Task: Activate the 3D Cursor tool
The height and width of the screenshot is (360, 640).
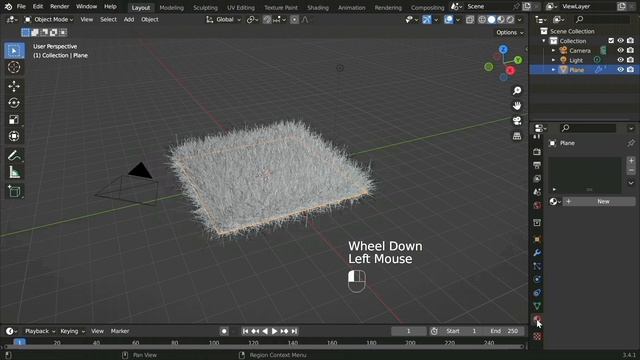Action: coord(14,67)
